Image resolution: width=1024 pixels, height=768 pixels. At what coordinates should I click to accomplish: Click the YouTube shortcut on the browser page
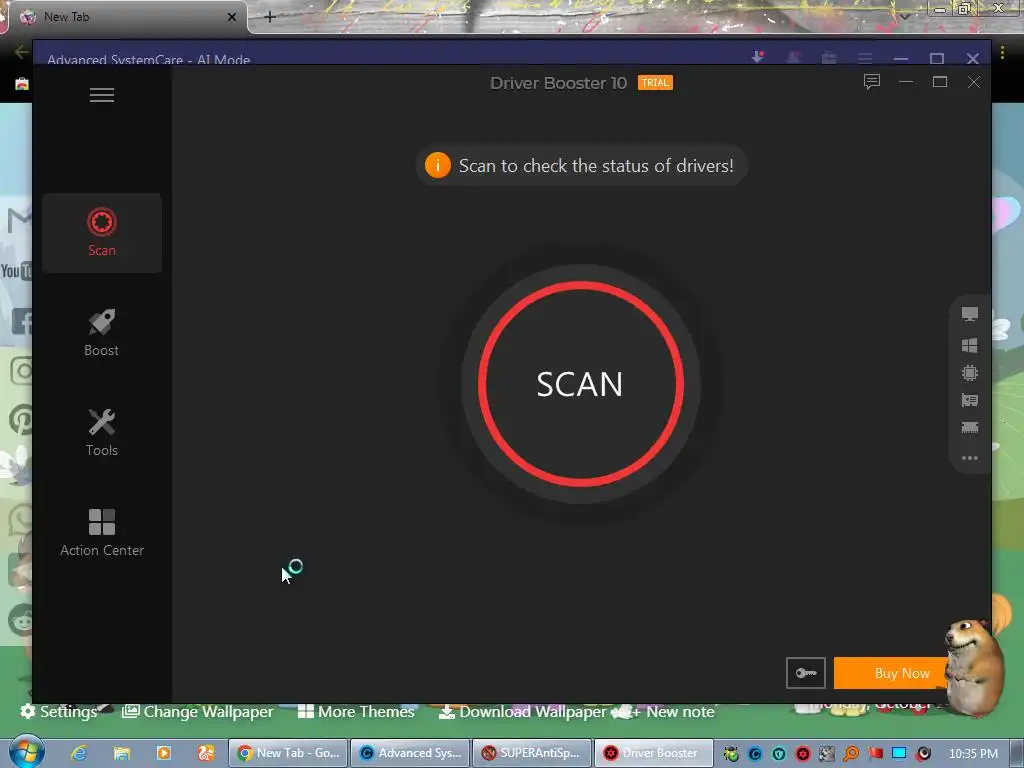click(16, 270)
